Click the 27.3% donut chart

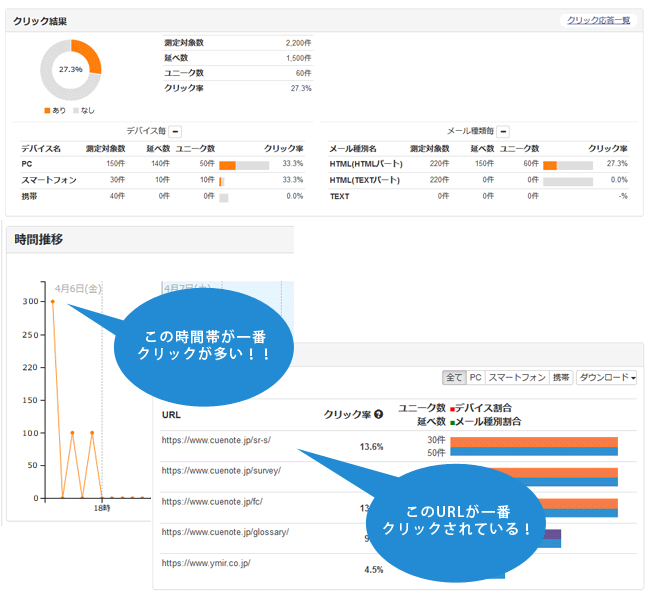coord(70,70)
